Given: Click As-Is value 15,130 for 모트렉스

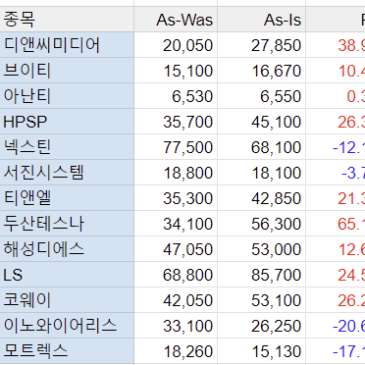Looking at the screenshot, I should point(261,351).
